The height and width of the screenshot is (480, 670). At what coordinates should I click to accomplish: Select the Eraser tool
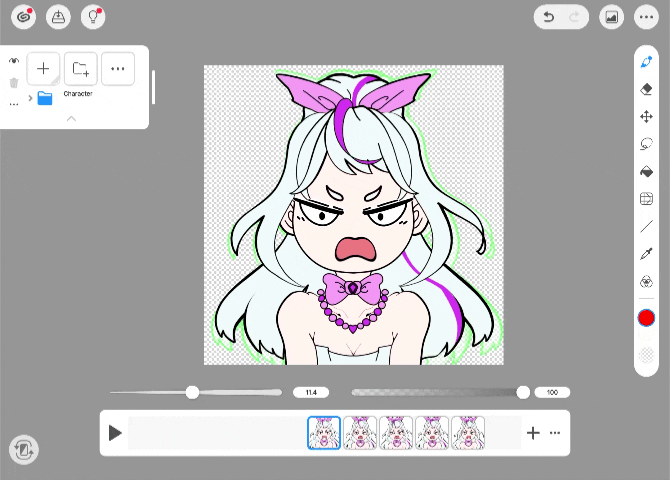[x=646, y=89]
